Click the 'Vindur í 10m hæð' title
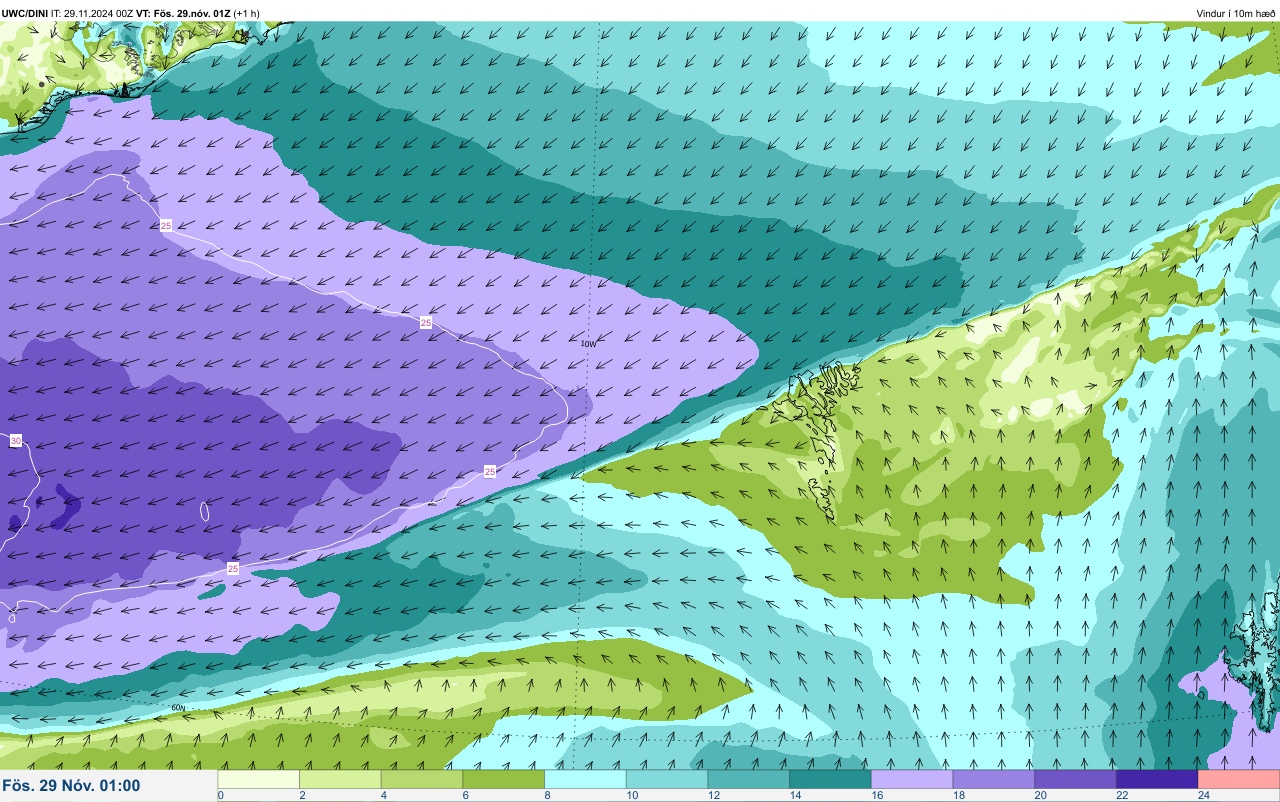This screenshot has height=802, width=1280. point(1236,13)
